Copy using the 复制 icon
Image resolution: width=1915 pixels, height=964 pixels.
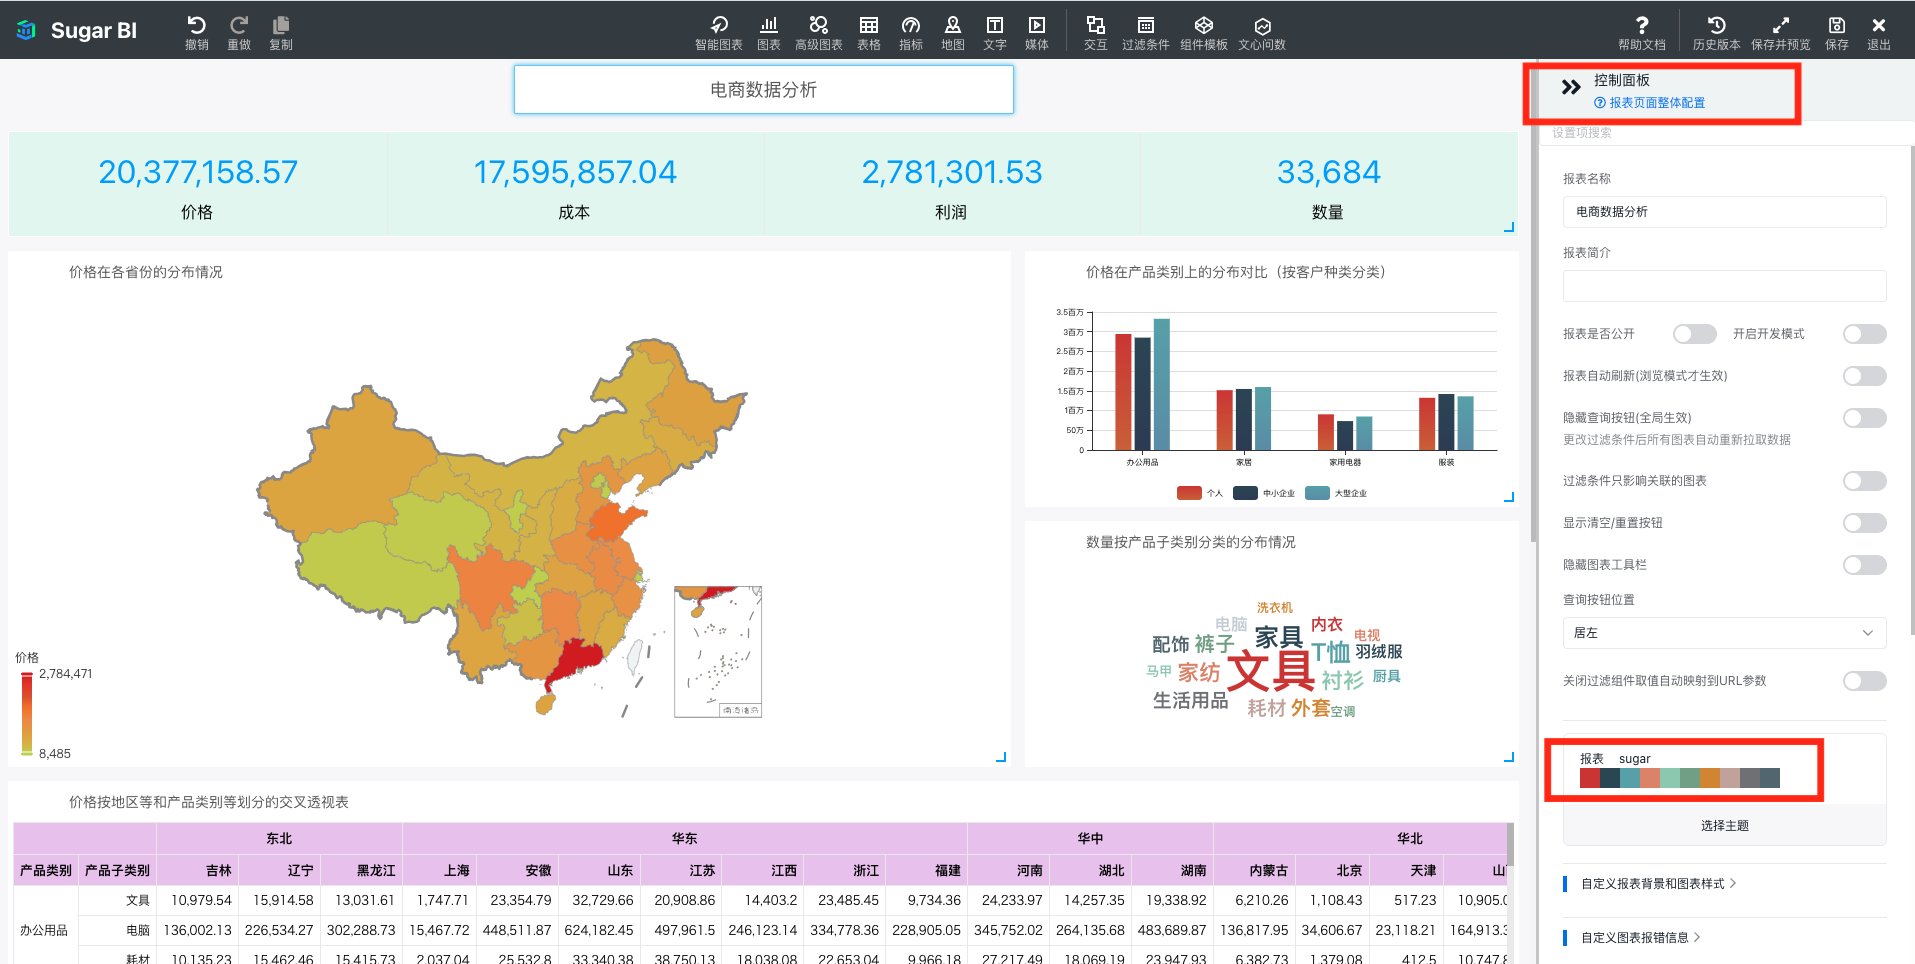click(281, 32)
